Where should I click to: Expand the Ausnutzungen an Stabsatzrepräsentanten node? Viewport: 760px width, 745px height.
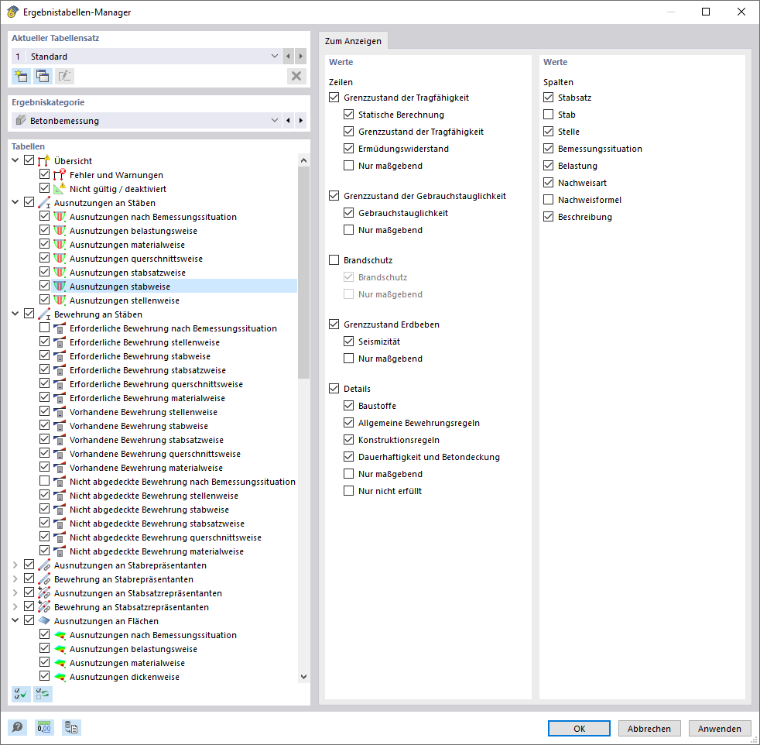(15, 592)
